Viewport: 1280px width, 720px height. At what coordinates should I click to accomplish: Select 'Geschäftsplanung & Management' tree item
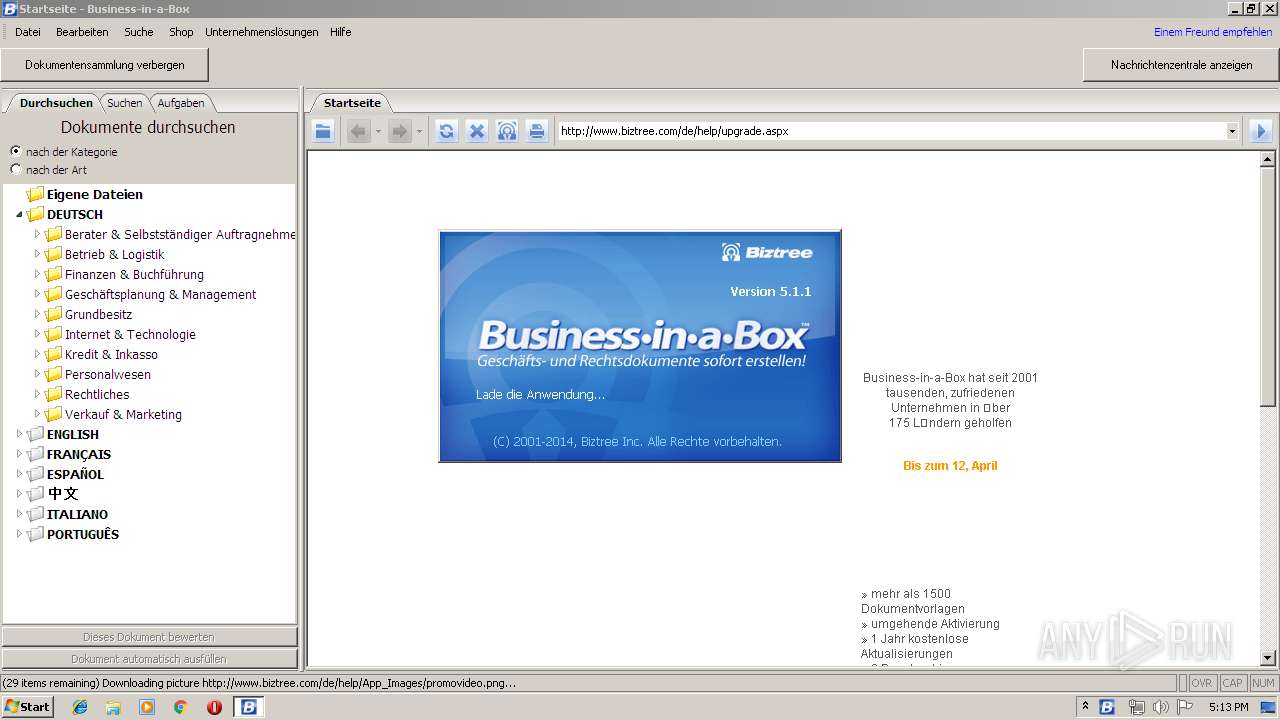point(160,294)
